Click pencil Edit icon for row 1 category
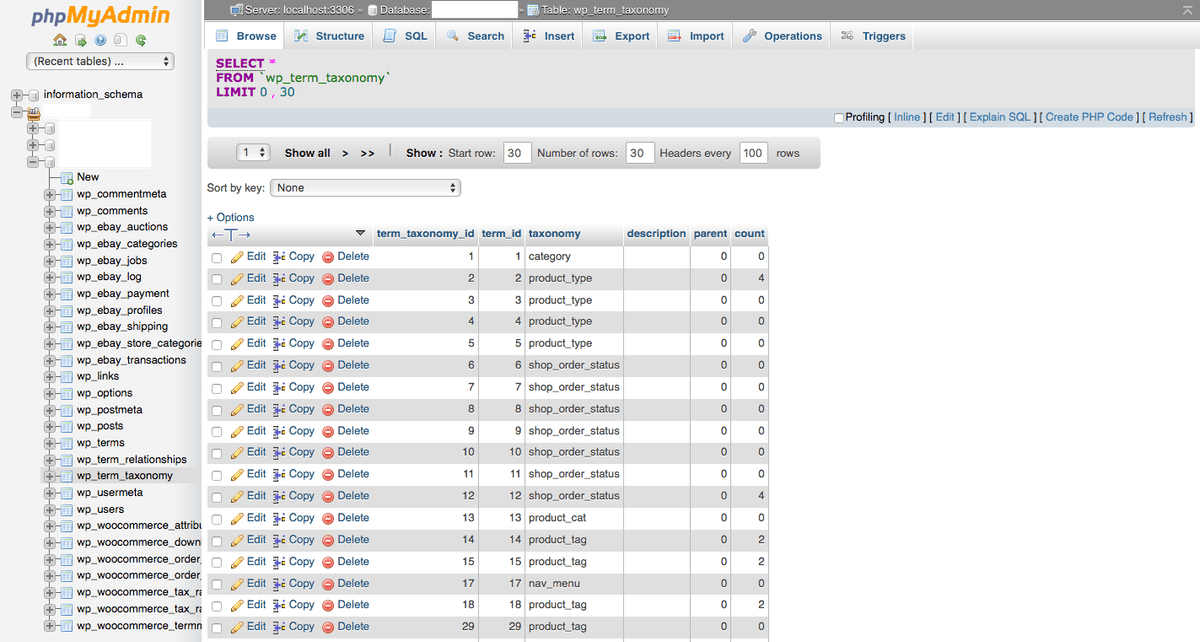The height and width of the screenshot is (642, 1200). point(238,257)
